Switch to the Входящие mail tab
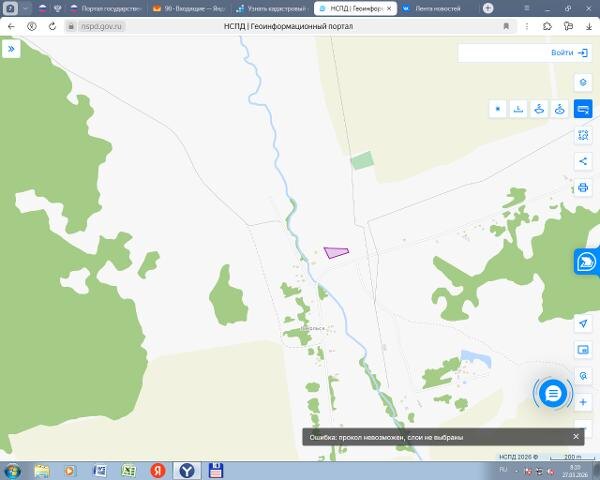Screen dimensions: 600x480 [189, 8]
